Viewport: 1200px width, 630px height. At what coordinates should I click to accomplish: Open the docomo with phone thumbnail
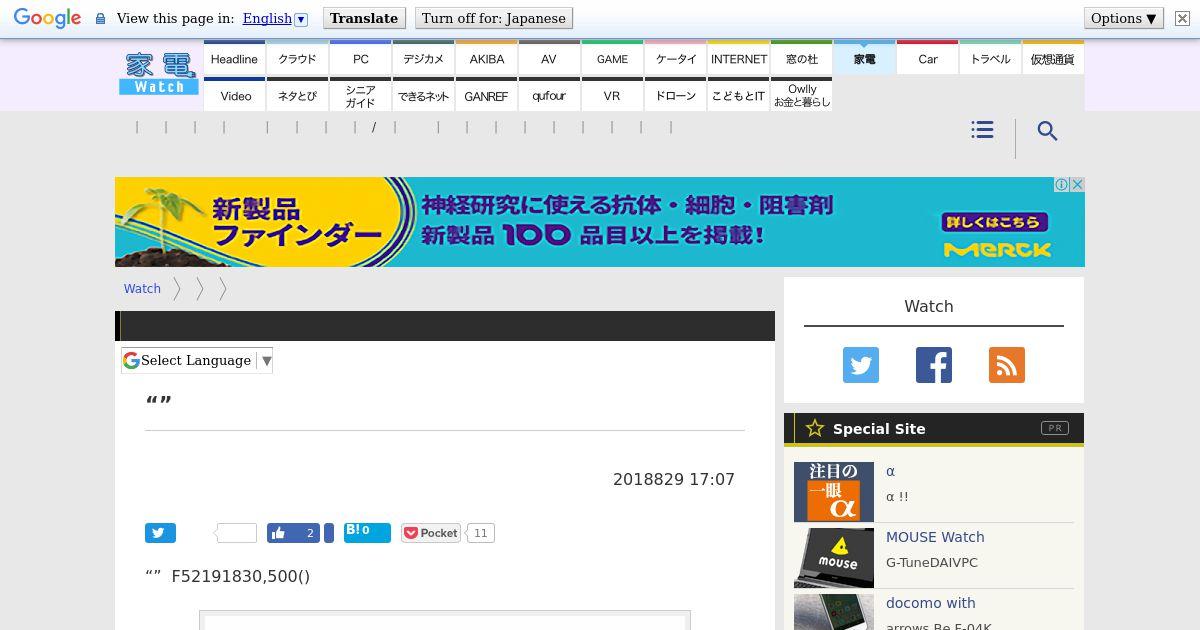pos(834,612)
